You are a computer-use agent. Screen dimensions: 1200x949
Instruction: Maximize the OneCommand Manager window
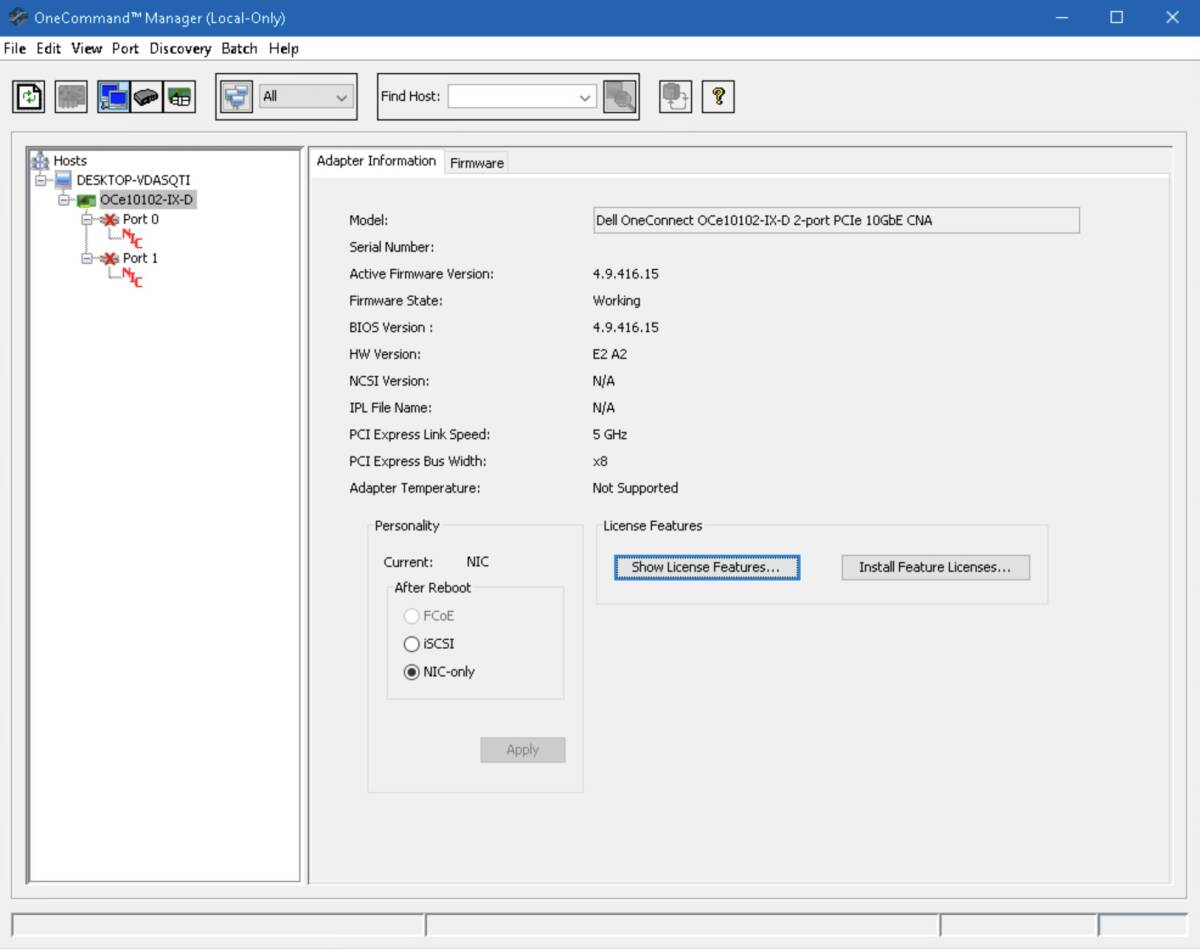click(x=1117, y=18)
